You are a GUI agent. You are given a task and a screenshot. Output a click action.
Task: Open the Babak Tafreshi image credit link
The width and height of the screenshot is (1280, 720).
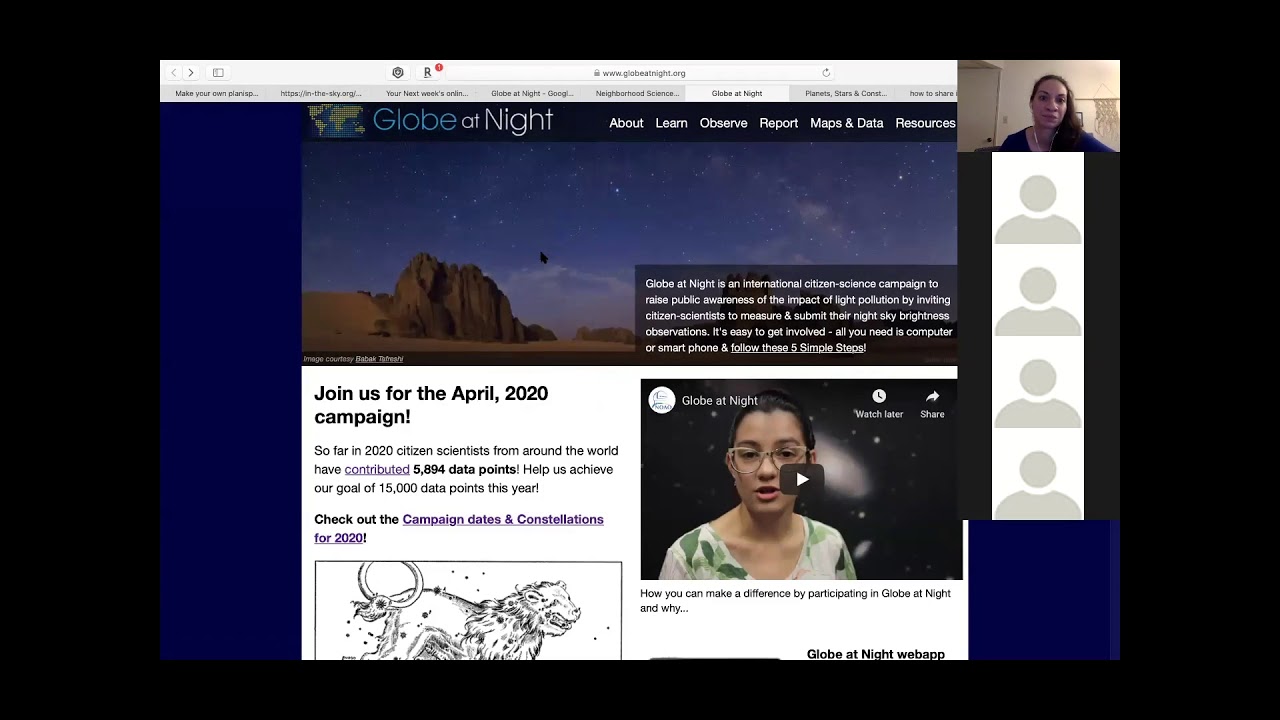click(379, 359)
